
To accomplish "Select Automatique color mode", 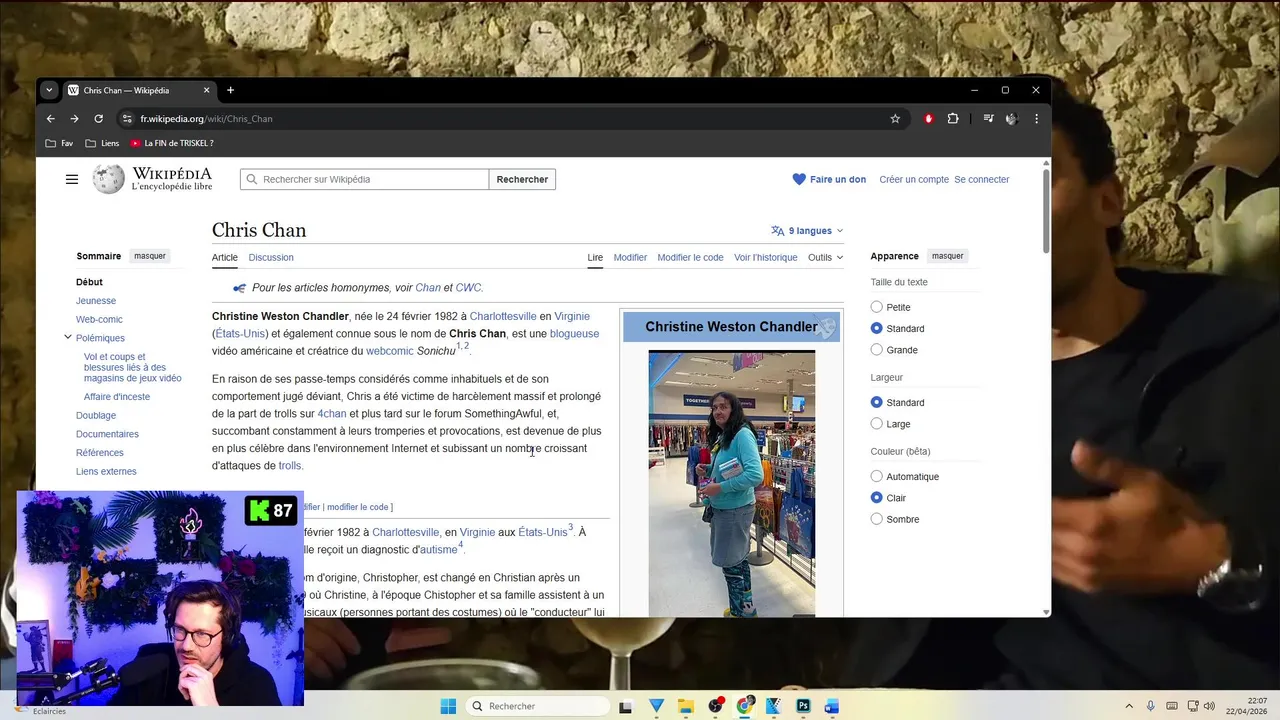I will click(x=877, y=476).
